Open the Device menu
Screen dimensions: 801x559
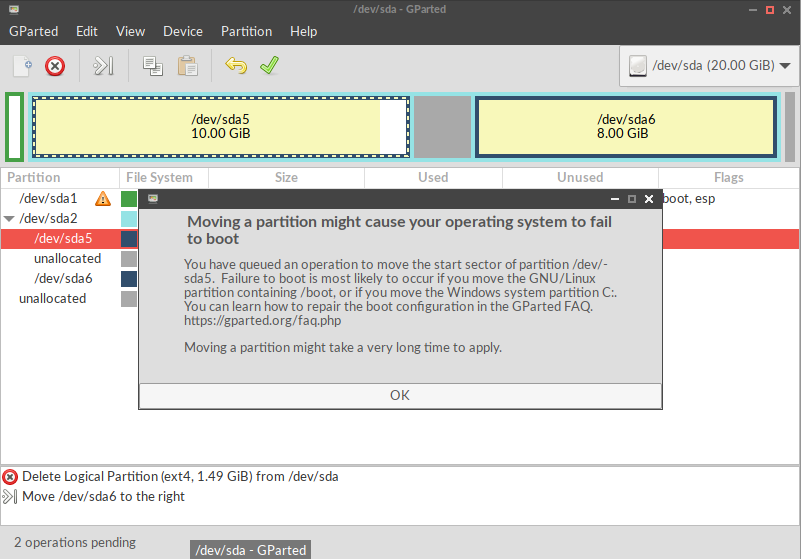point(183,31)
